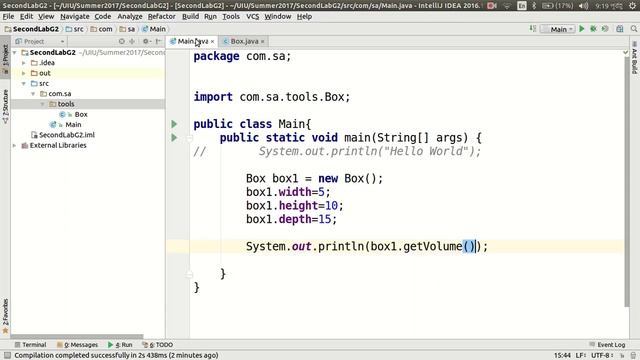Open the VCS menu
Viewport: 640px width, 360px height.
point(252,16)
